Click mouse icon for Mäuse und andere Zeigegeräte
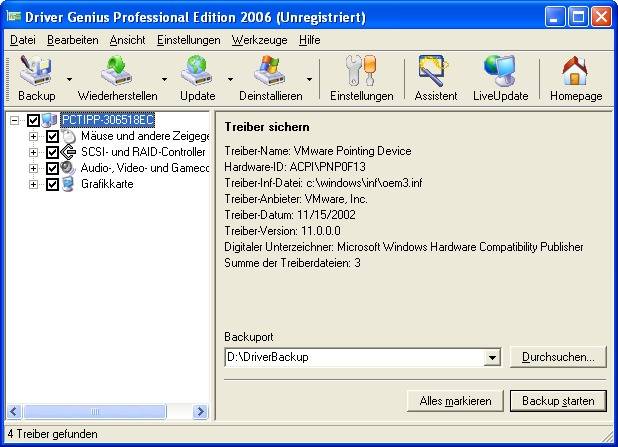 69,136
